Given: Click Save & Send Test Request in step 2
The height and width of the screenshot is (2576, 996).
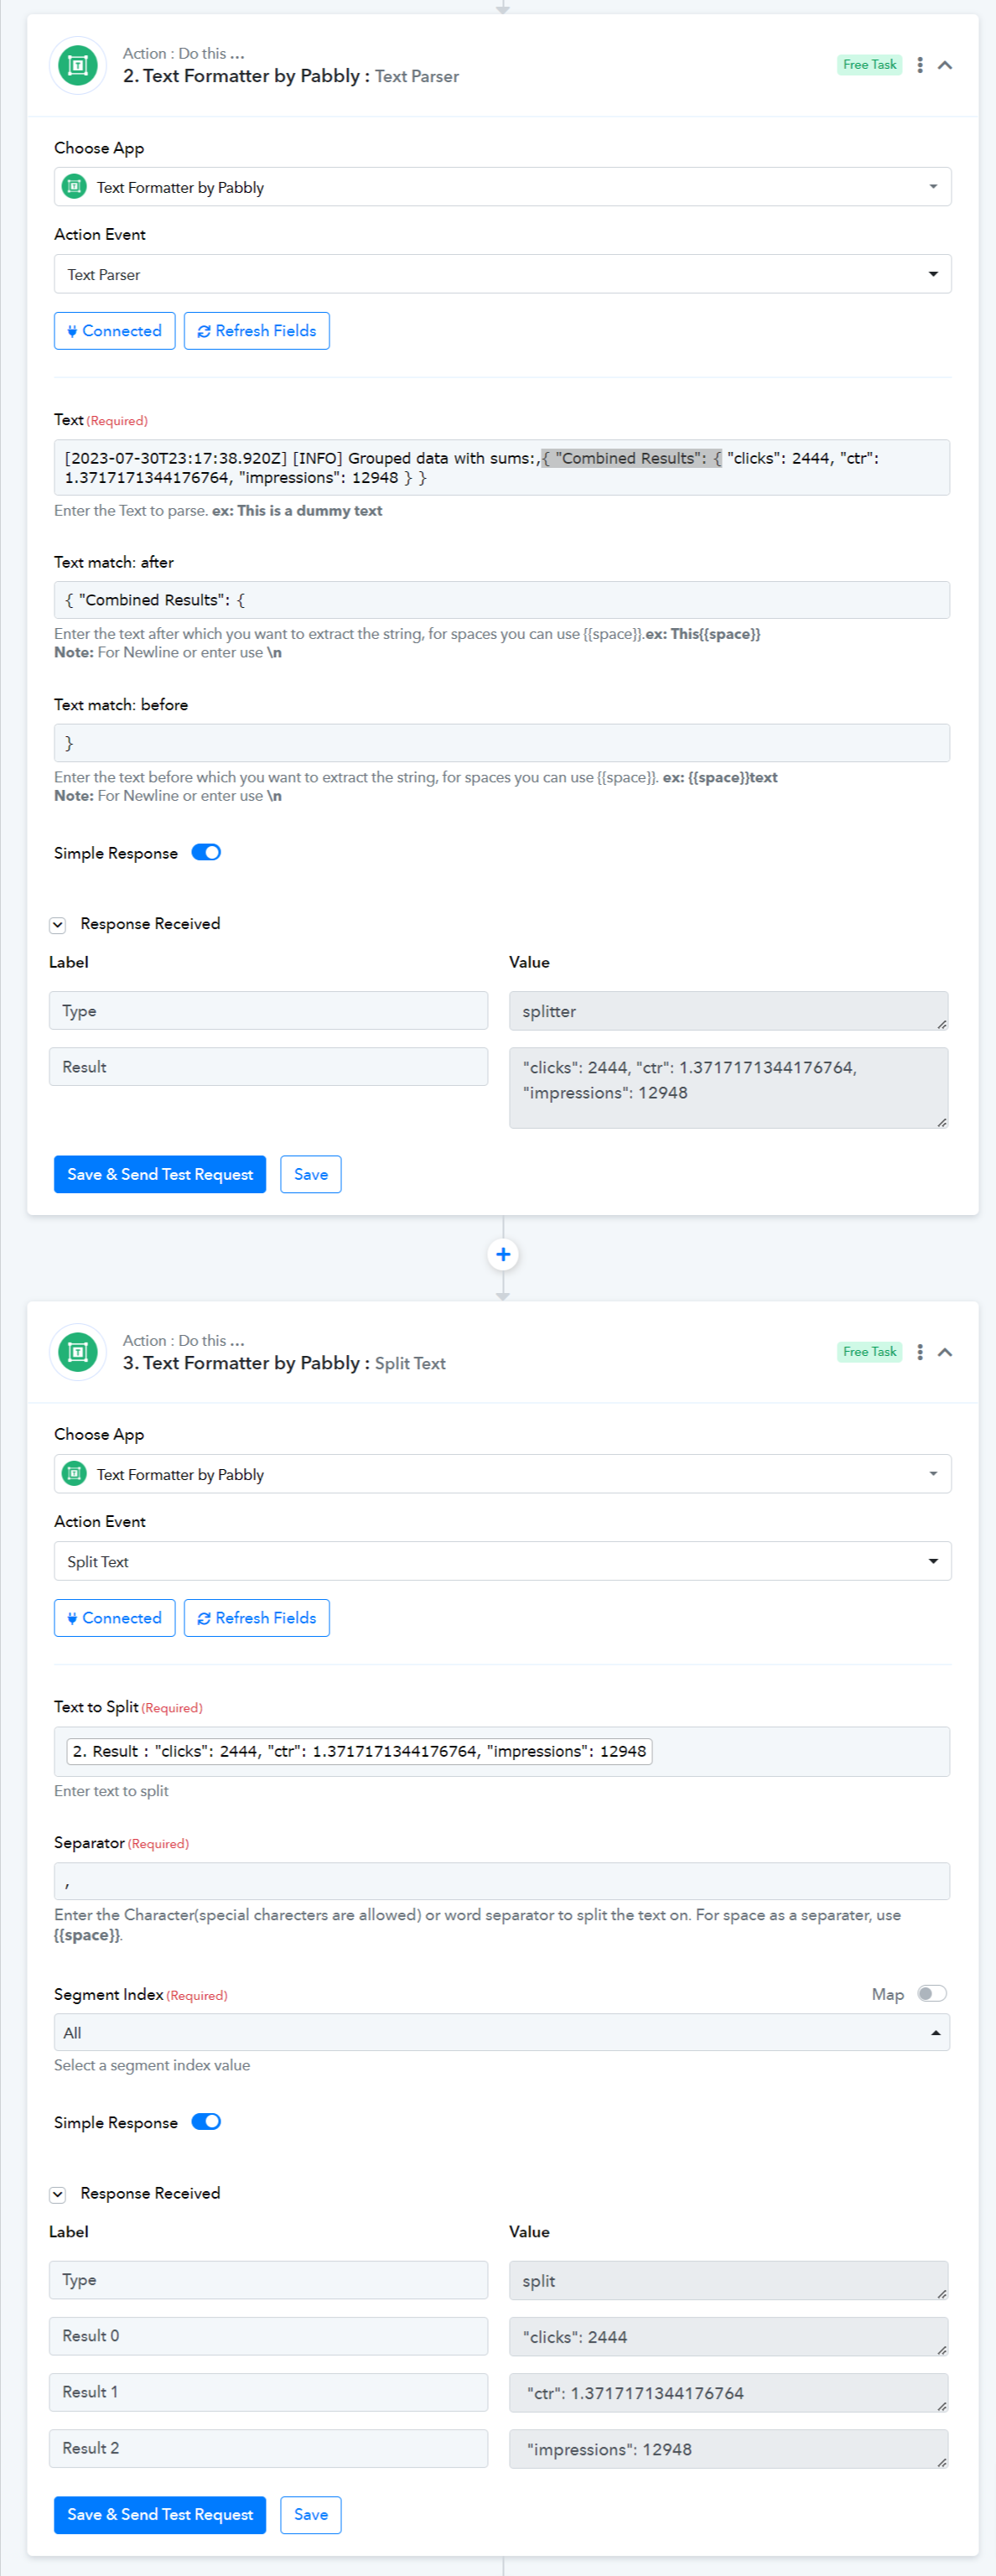Looking at the screenshot, I should pos(160,1174).
